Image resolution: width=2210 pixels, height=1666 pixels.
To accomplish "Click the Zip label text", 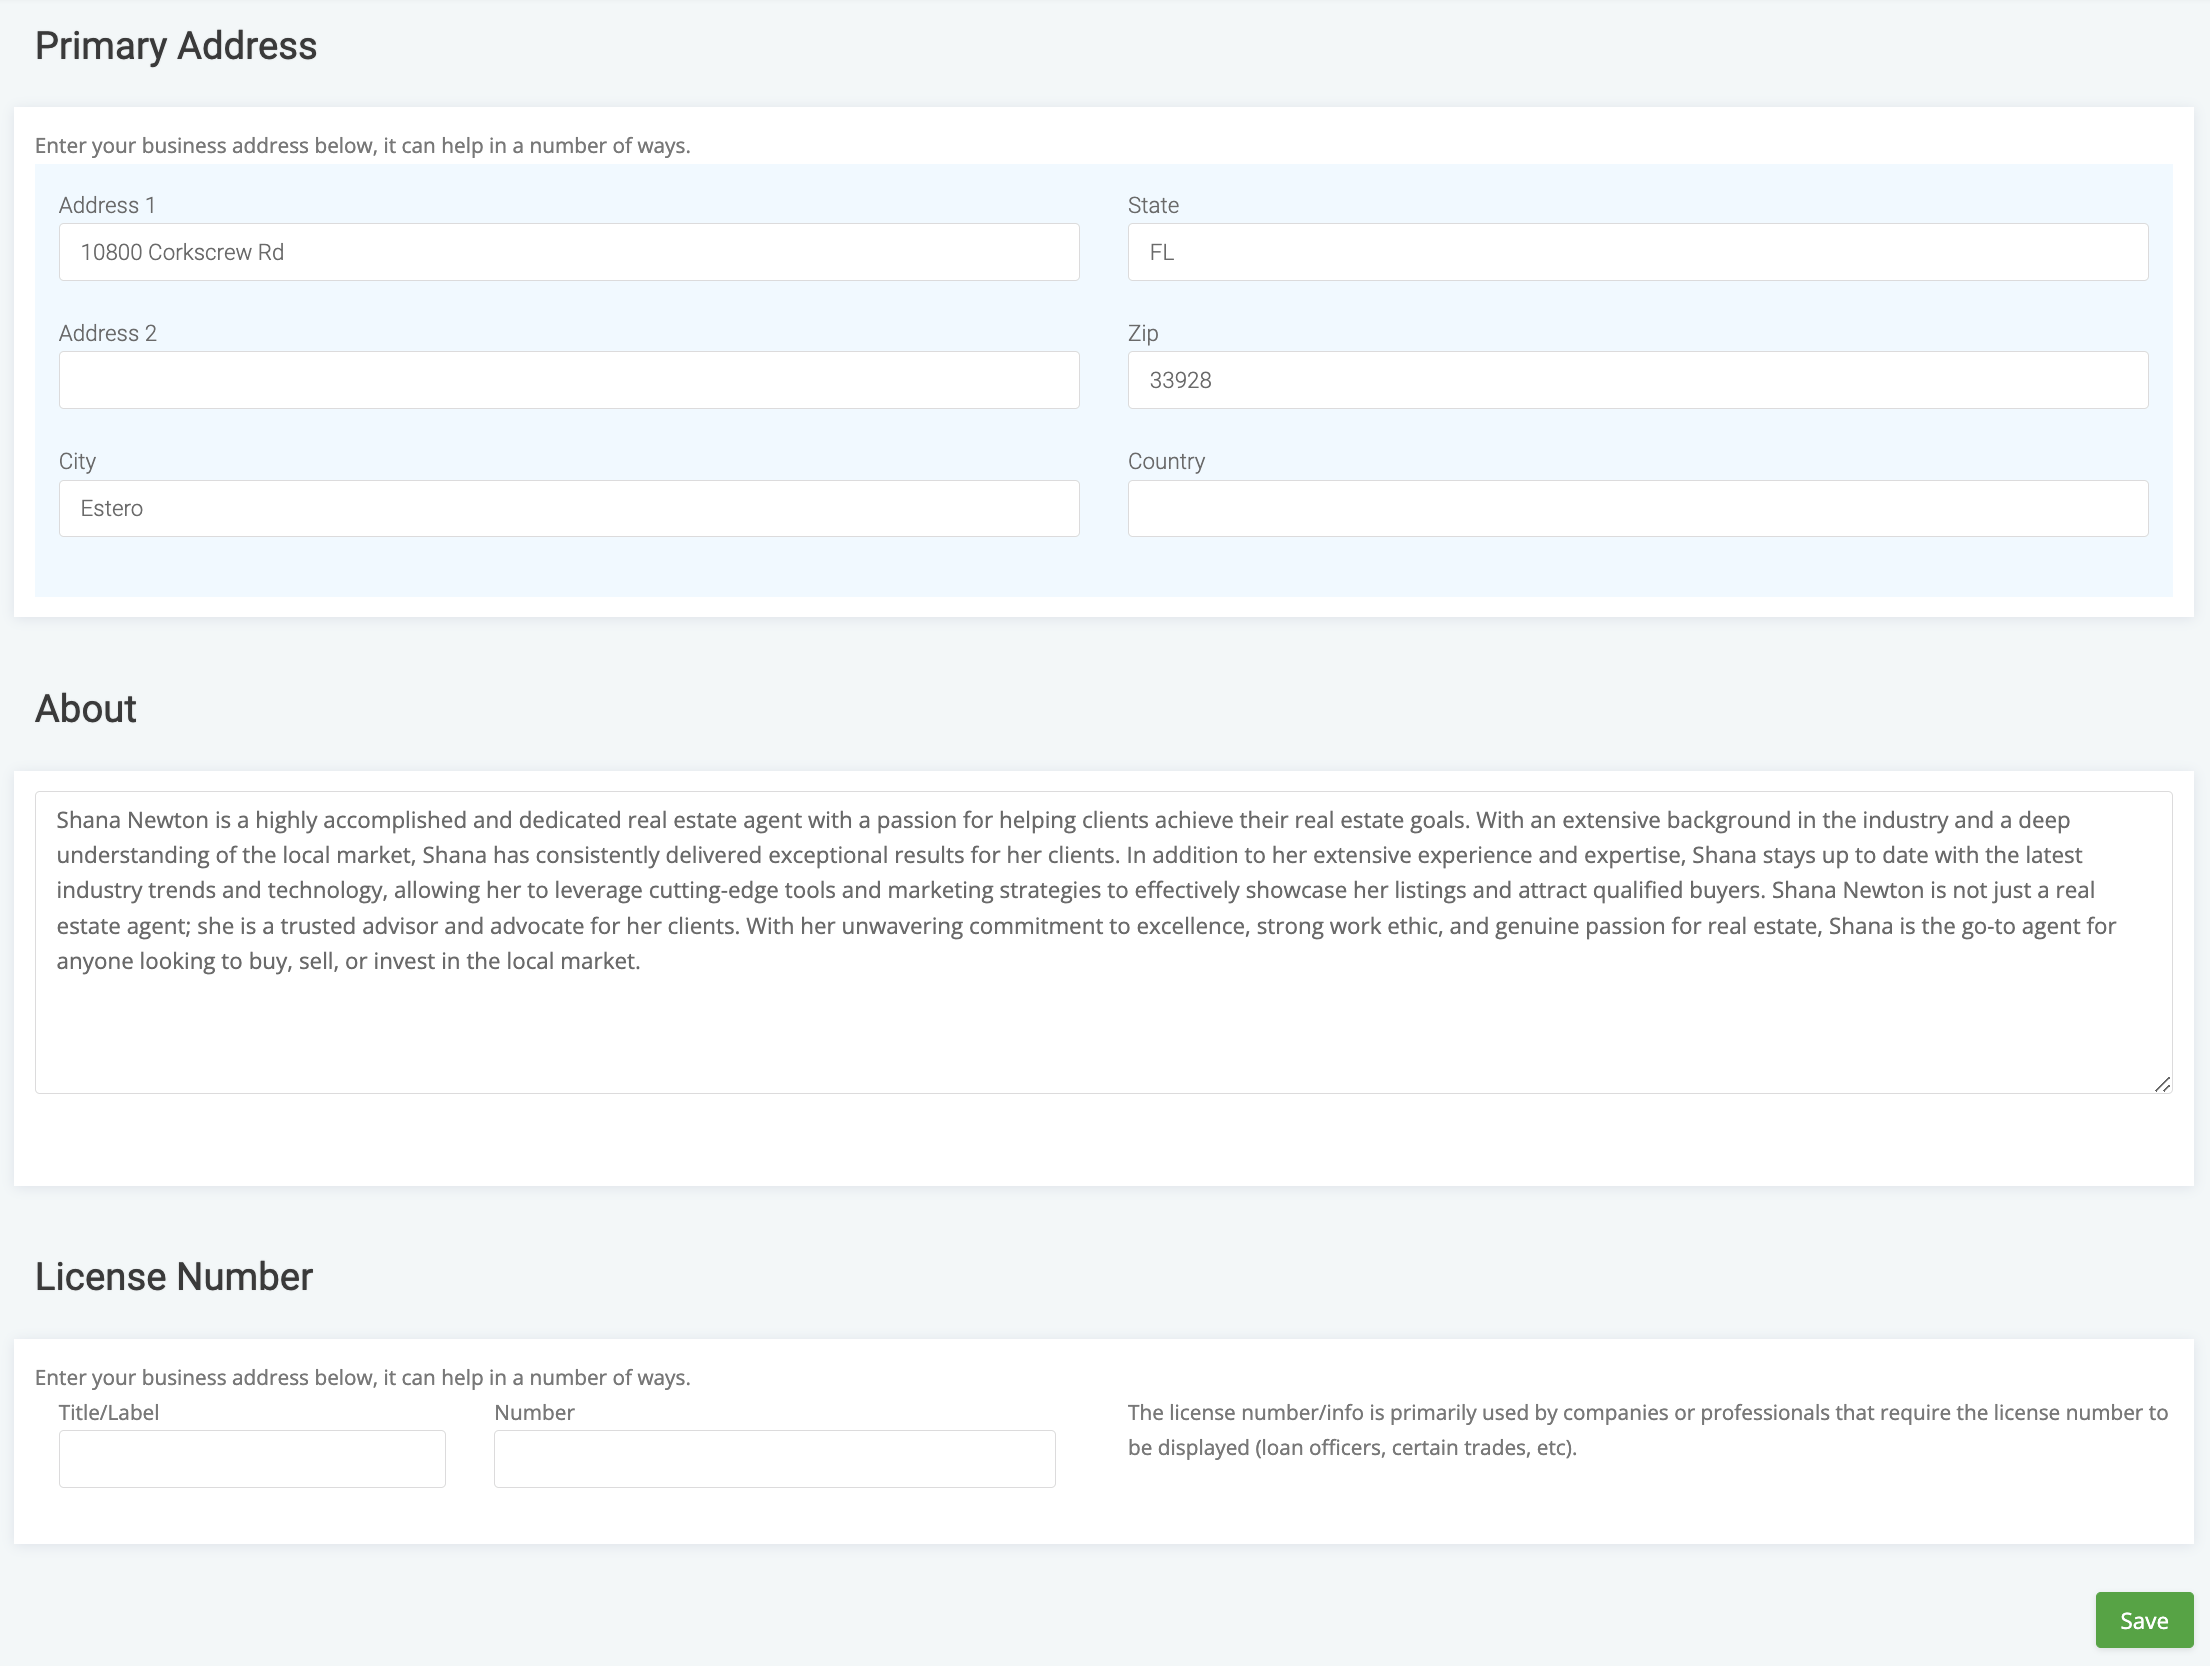I will (1143, 333).
